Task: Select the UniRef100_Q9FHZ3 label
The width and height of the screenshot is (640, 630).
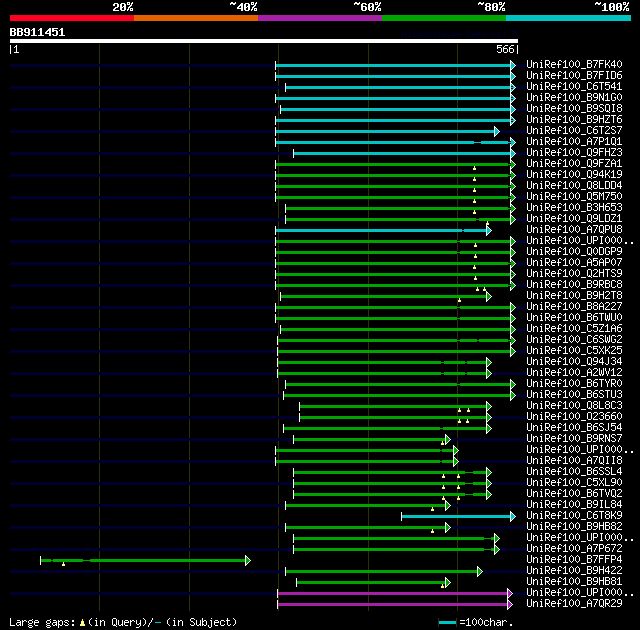Action: (x=574, y=153)
